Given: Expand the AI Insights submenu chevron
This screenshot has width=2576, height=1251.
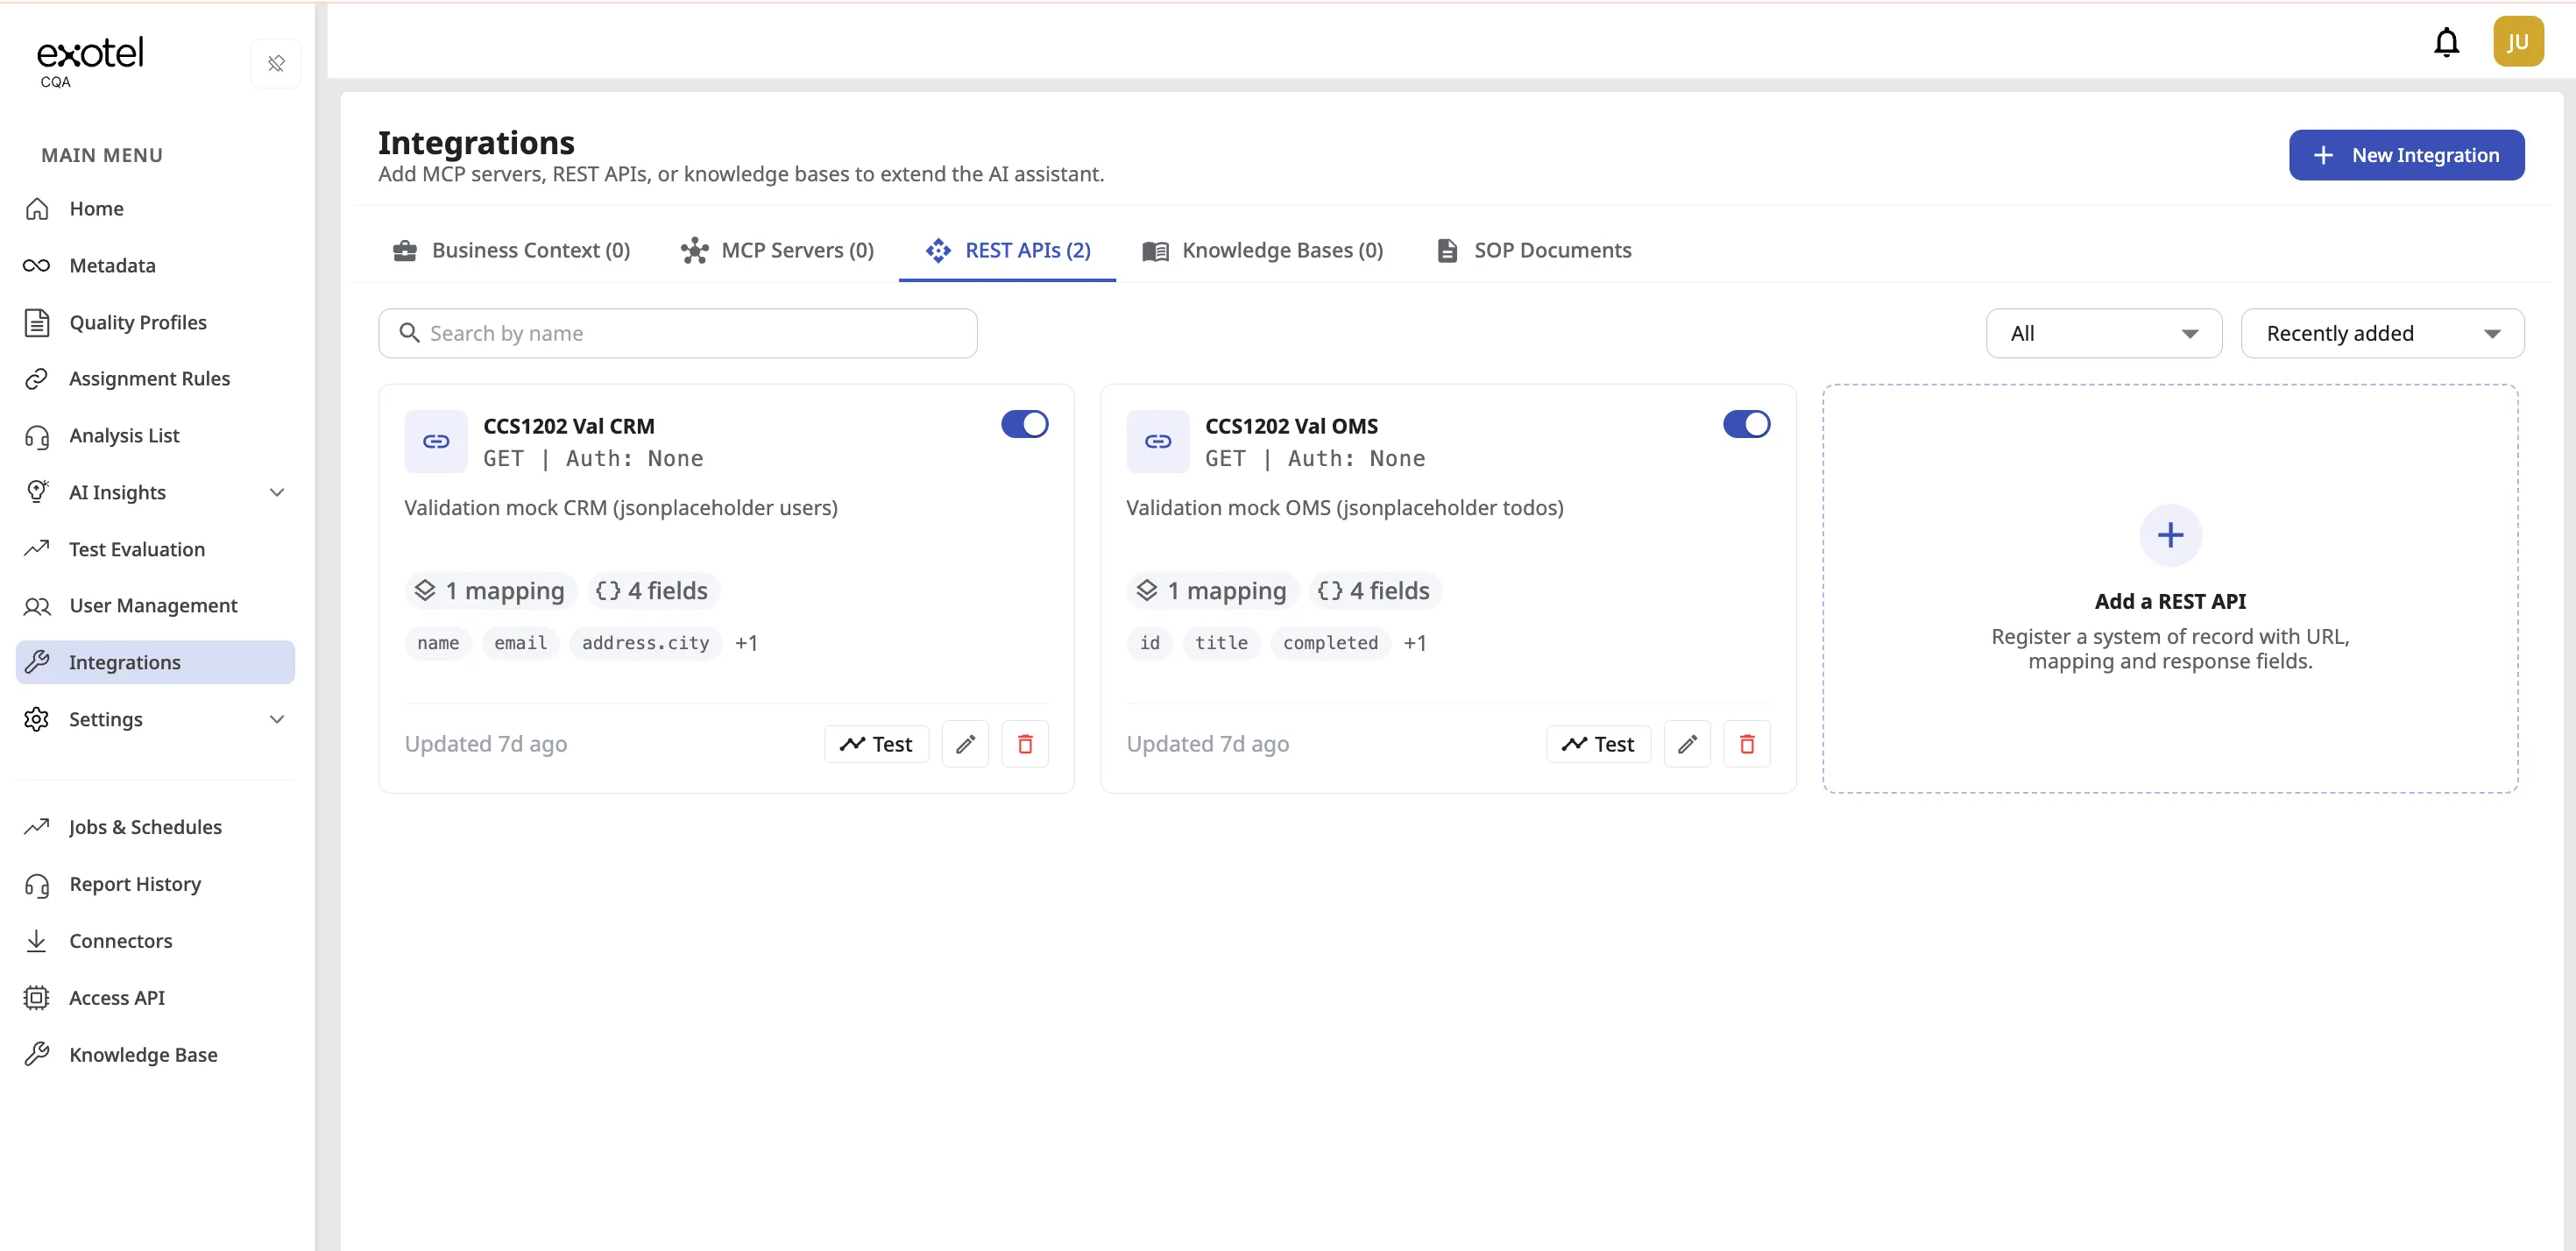Looking at the screenshot, I should (x=277, y=493).
